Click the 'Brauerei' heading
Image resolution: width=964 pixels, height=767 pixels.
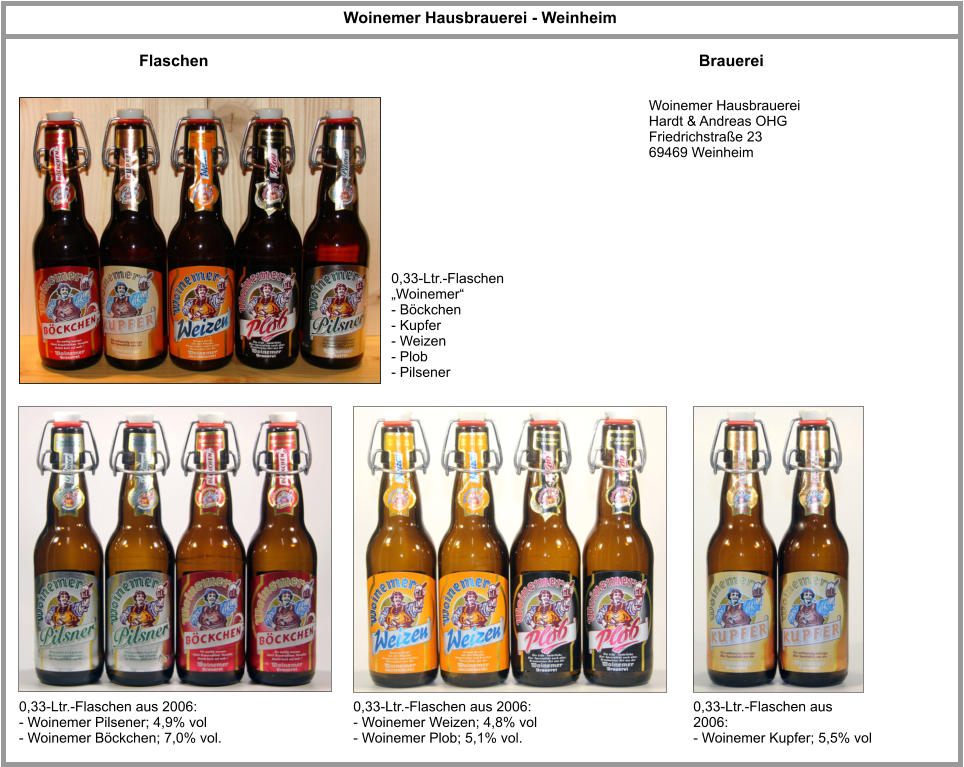click(731, 61)
